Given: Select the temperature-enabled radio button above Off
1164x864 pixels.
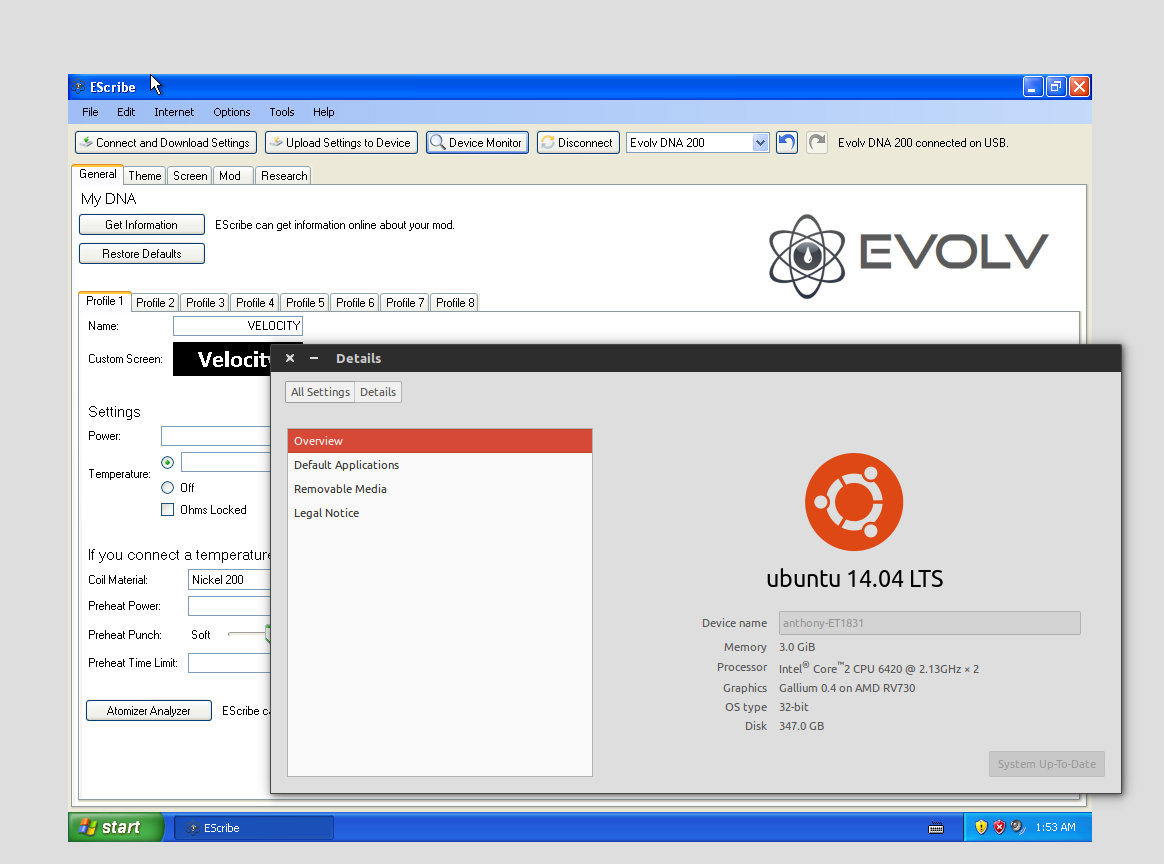Looking at the screenshot, I should [x=168, y=463].
